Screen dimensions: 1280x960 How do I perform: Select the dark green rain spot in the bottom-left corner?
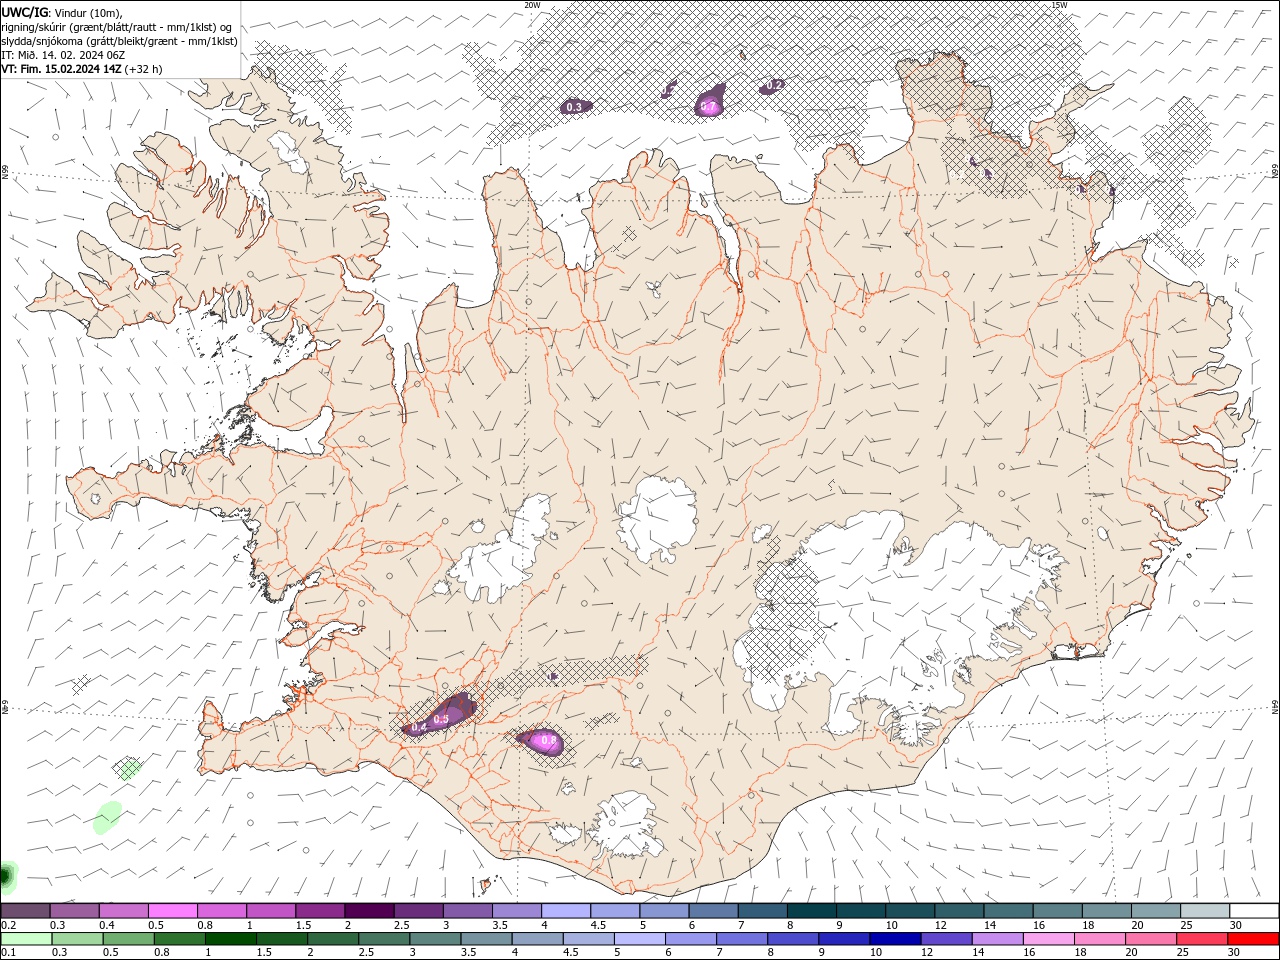(x=6, y=877)
